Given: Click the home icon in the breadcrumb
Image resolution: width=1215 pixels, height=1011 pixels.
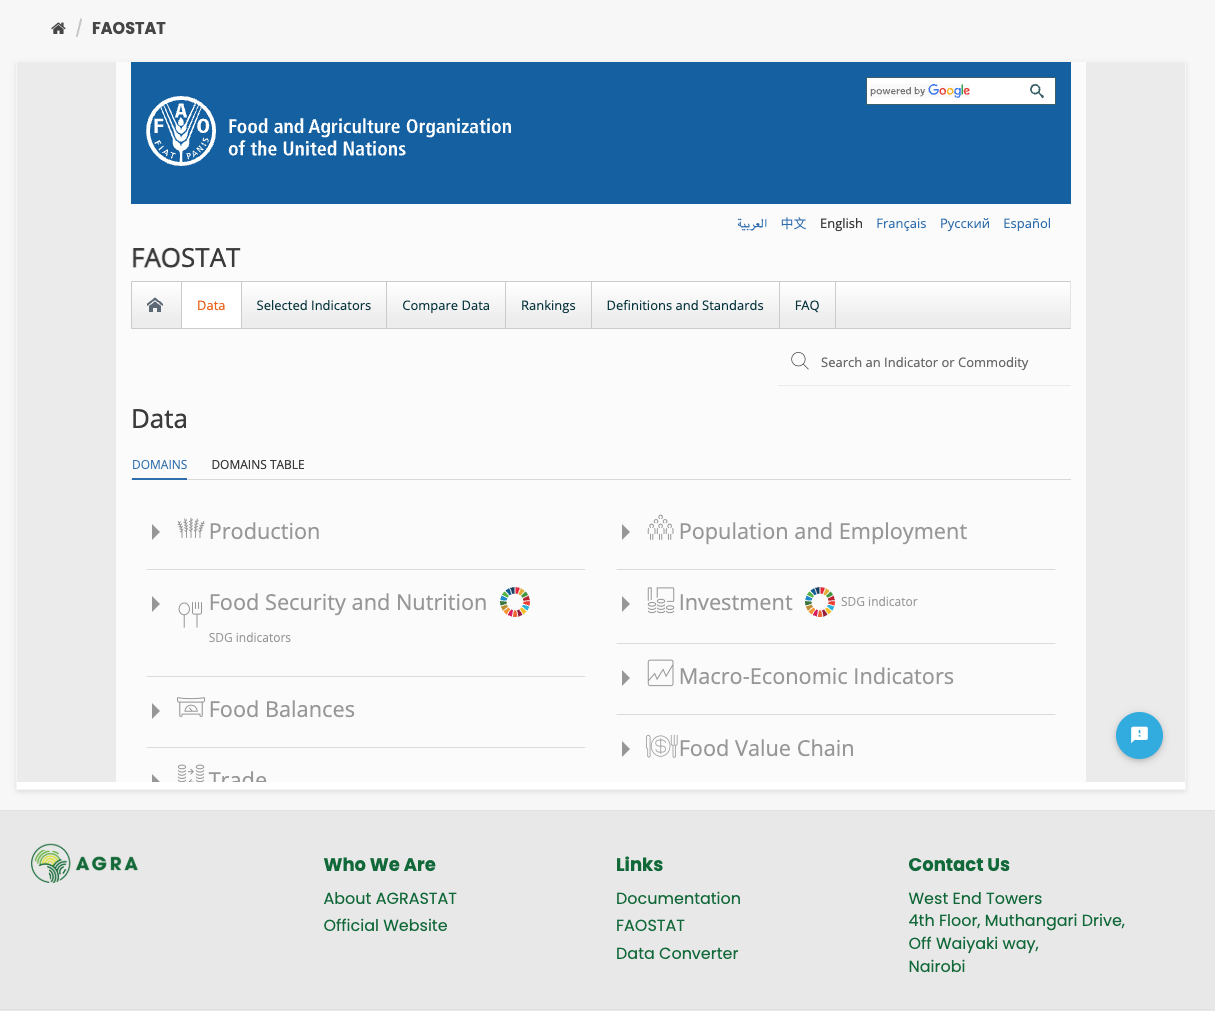Looking at the screenshot, I should pyautogui.click(x=58, y=28).
